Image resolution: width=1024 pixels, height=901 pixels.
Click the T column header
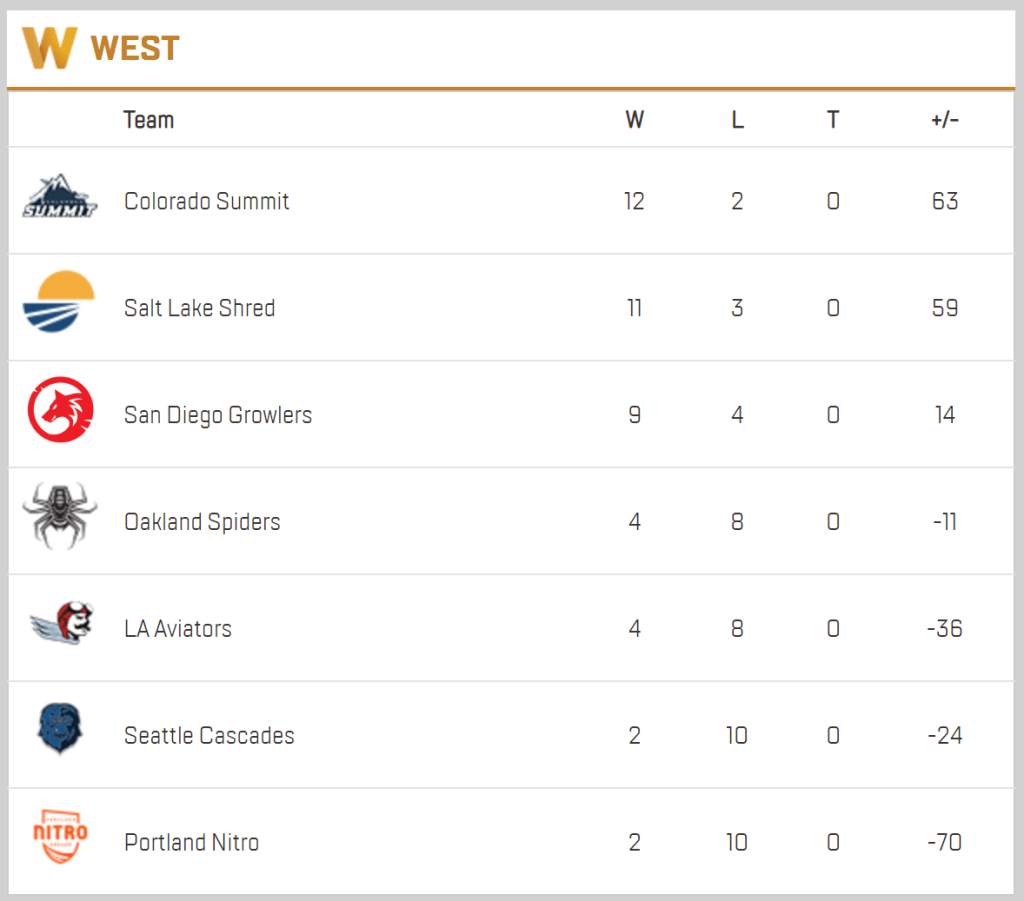pos(833,120)
